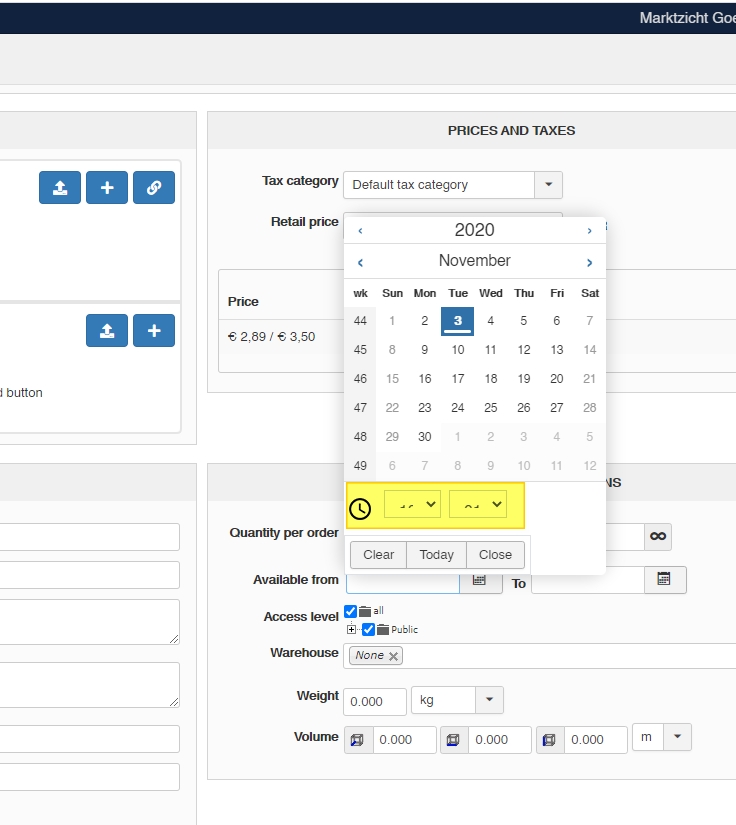Screen dimensions: 736x825
Task: Uncheck the Public access level checkbox
Action: point(368,629)
